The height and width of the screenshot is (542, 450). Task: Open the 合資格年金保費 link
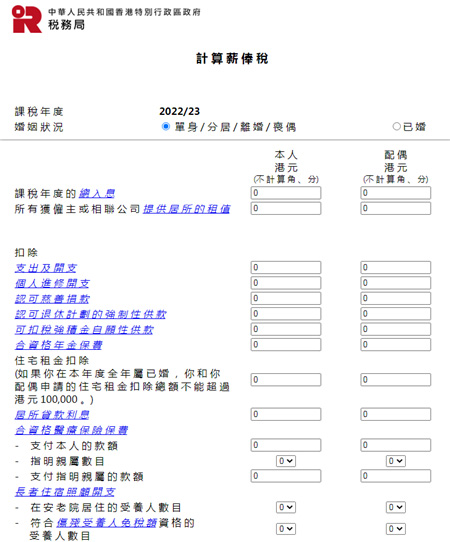(58, 345)
